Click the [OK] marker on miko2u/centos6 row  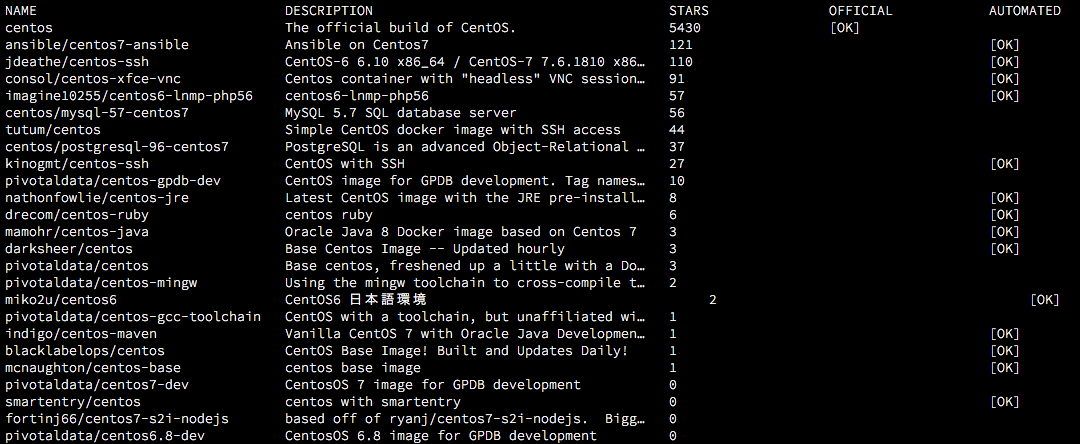pos(1045,300)
